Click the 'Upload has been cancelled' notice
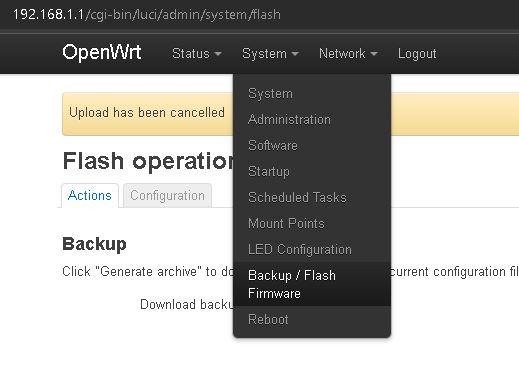Image resolution: width=519 pixels, height=365 pixels. click(147, 113)
